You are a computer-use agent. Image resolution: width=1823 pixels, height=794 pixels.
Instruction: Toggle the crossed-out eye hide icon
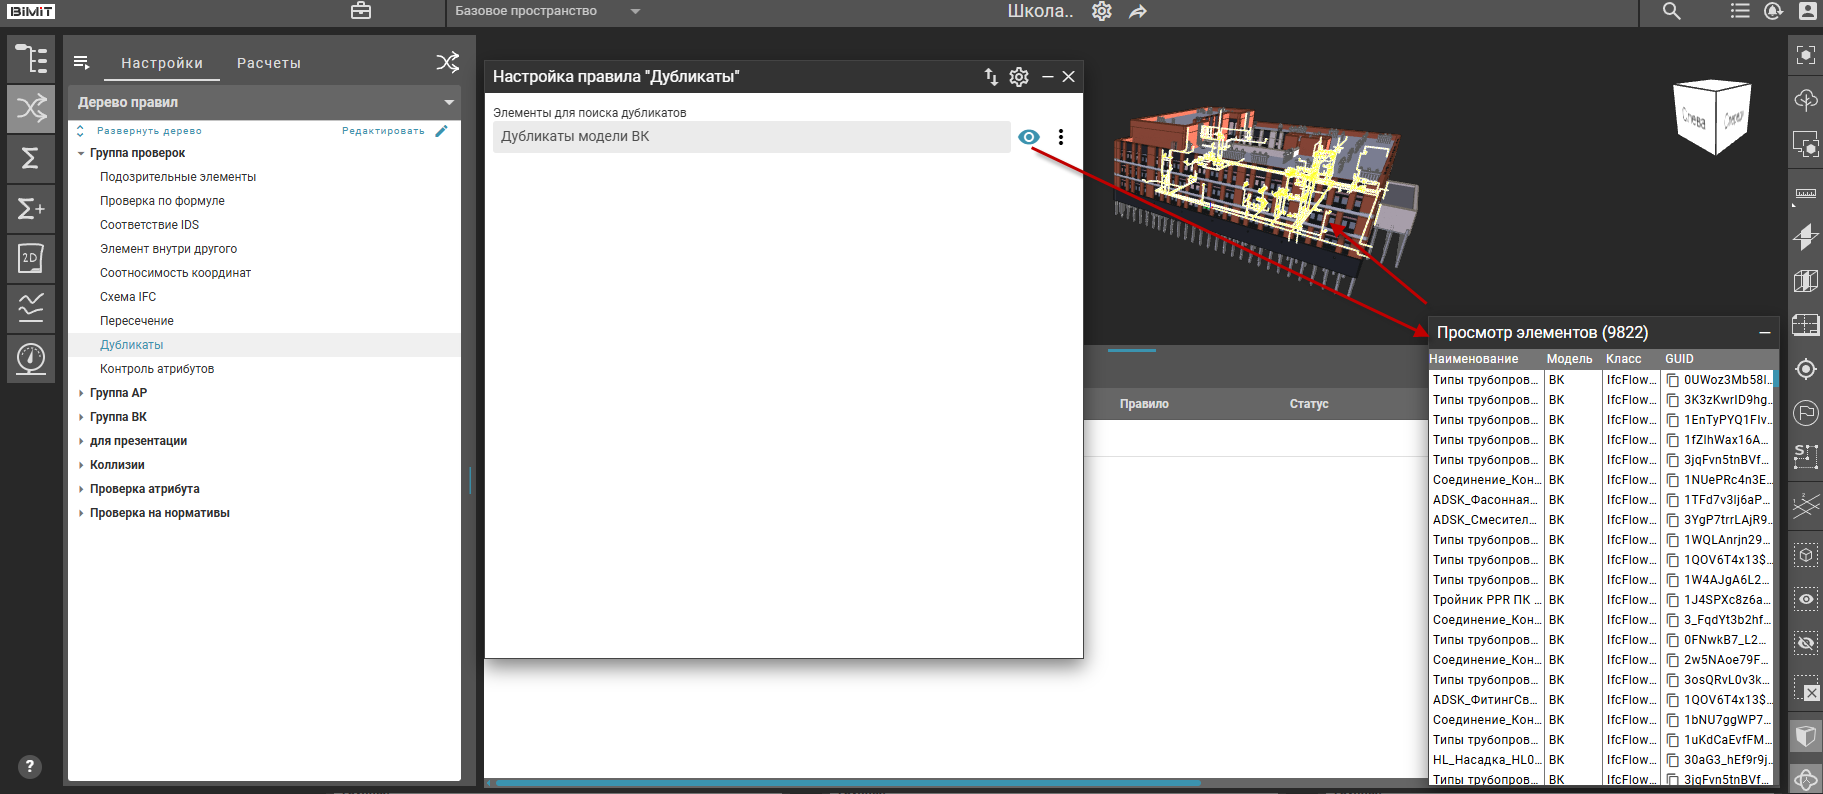(1805, 643)
